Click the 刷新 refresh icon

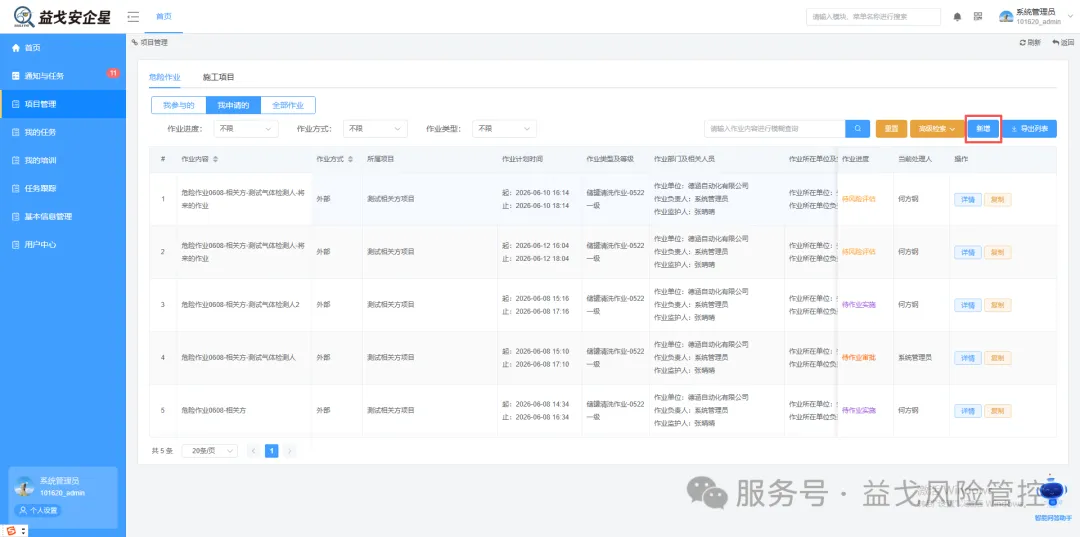click(x=1023, y=43)
